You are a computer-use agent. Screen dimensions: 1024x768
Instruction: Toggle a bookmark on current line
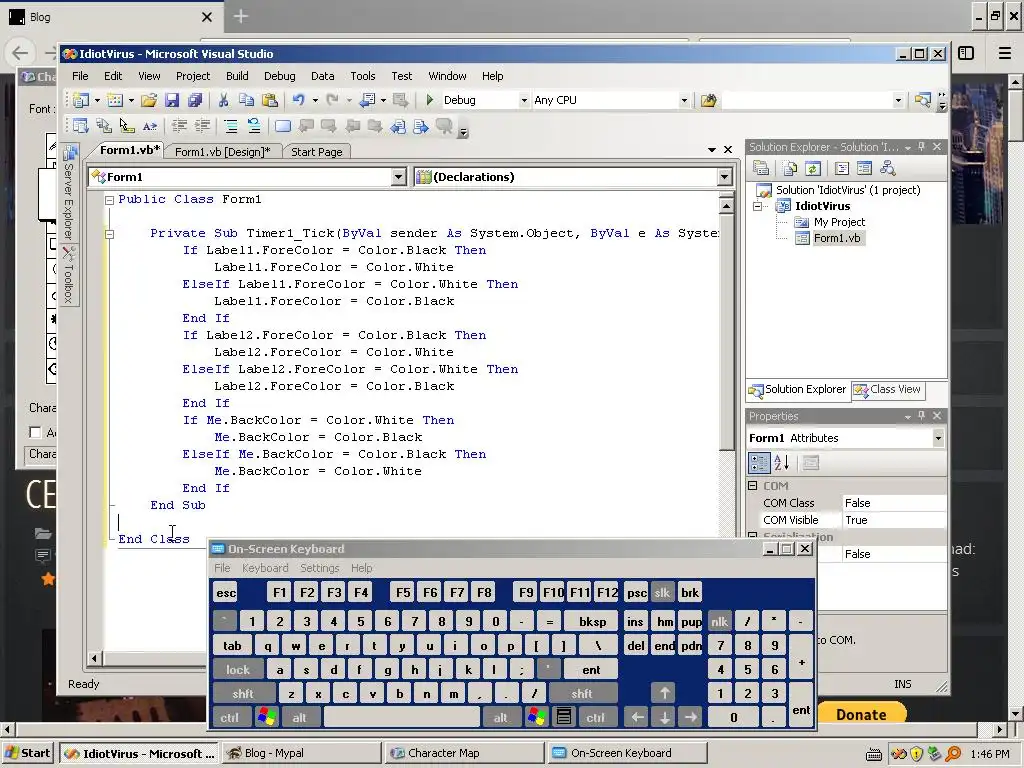coord(283,126)
